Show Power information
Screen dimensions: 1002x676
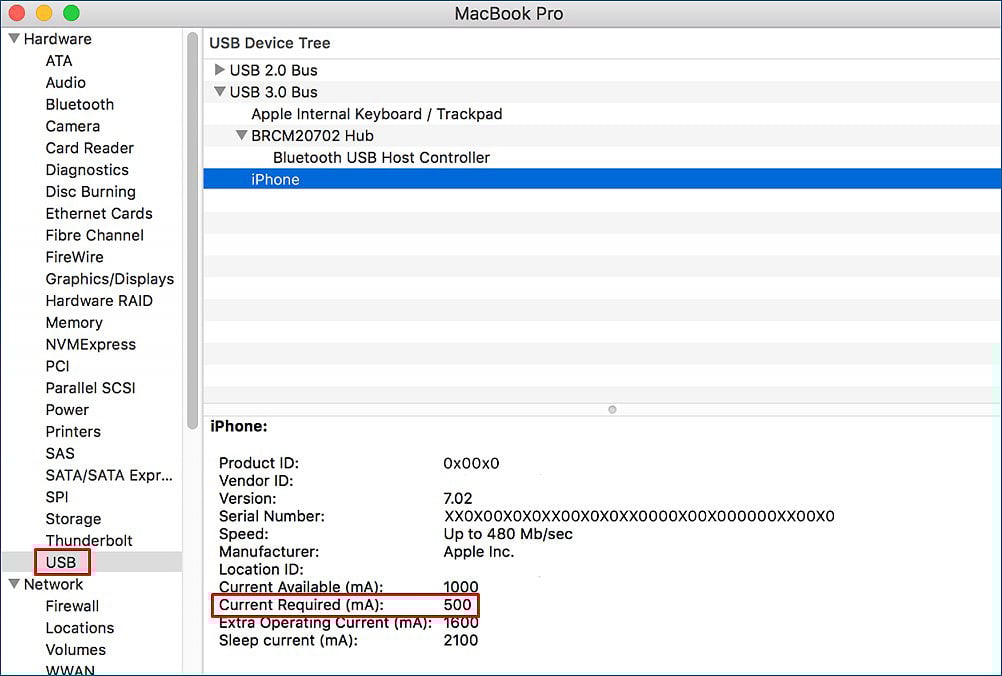point(67,410)
